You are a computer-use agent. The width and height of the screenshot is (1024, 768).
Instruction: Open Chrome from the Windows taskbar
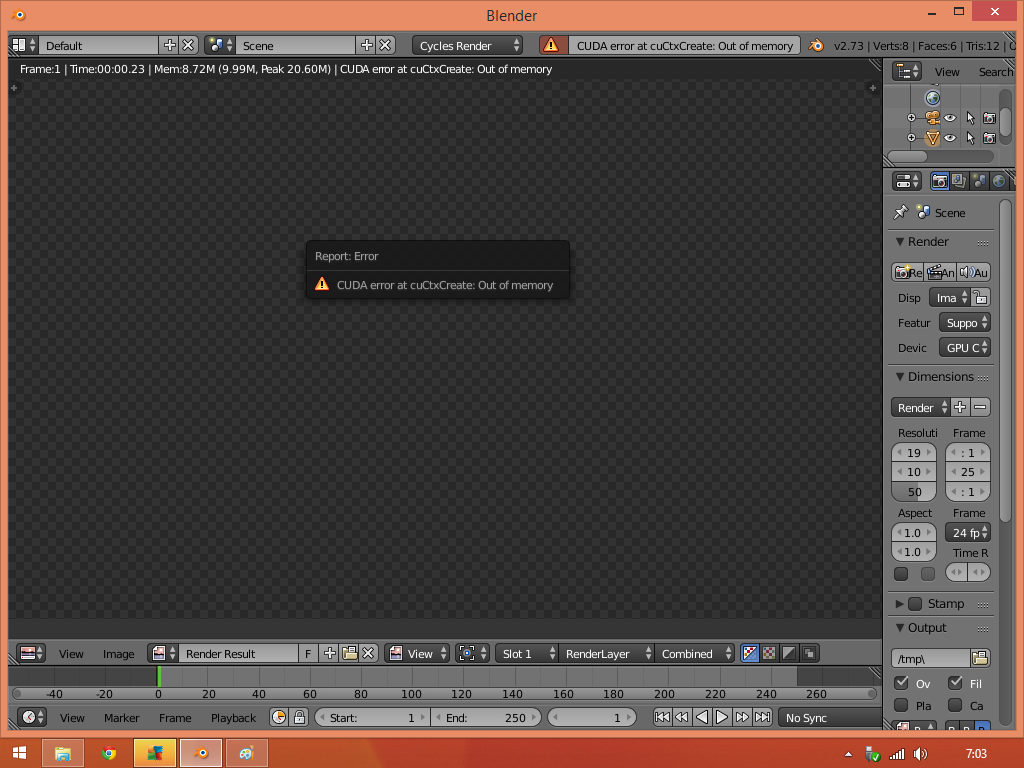point(109,753)
